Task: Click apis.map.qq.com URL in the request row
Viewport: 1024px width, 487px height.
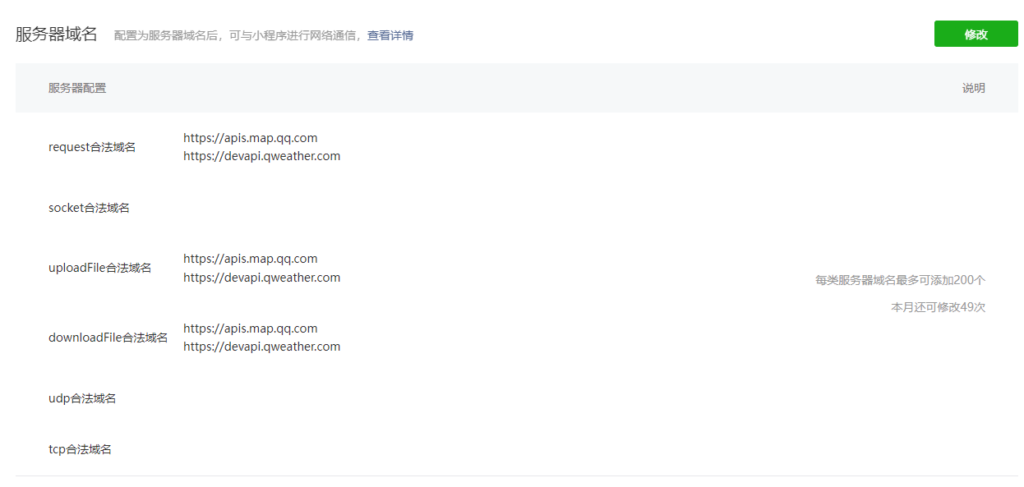Action: tap(250, 138)
